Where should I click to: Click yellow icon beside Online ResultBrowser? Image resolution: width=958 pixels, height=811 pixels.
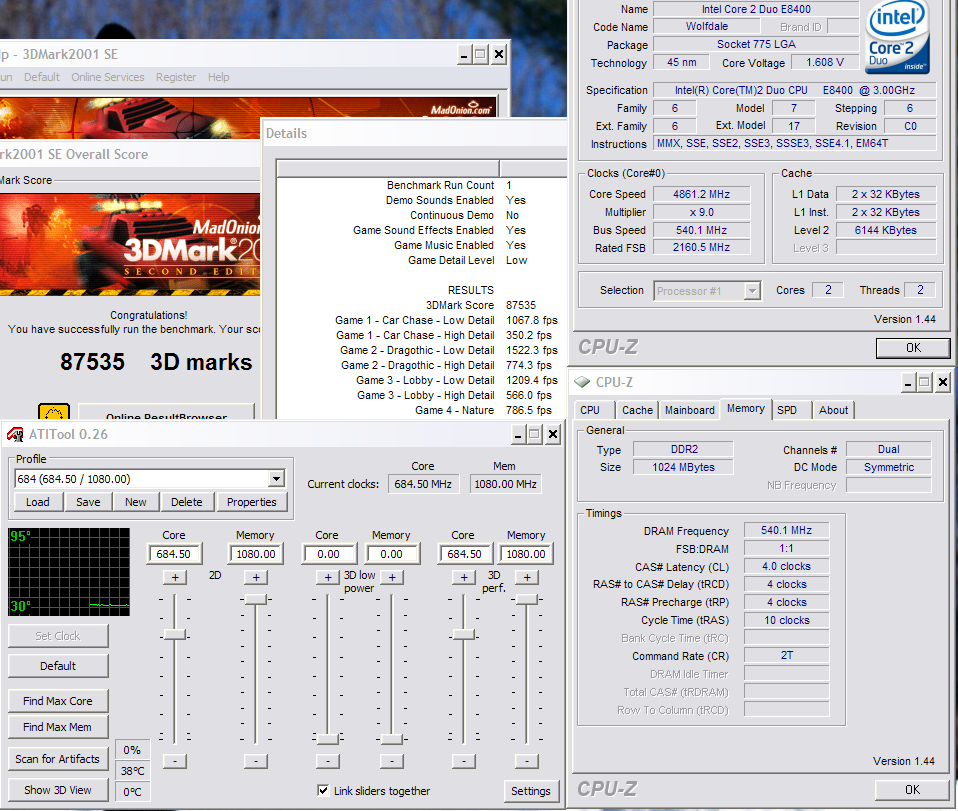54,412
